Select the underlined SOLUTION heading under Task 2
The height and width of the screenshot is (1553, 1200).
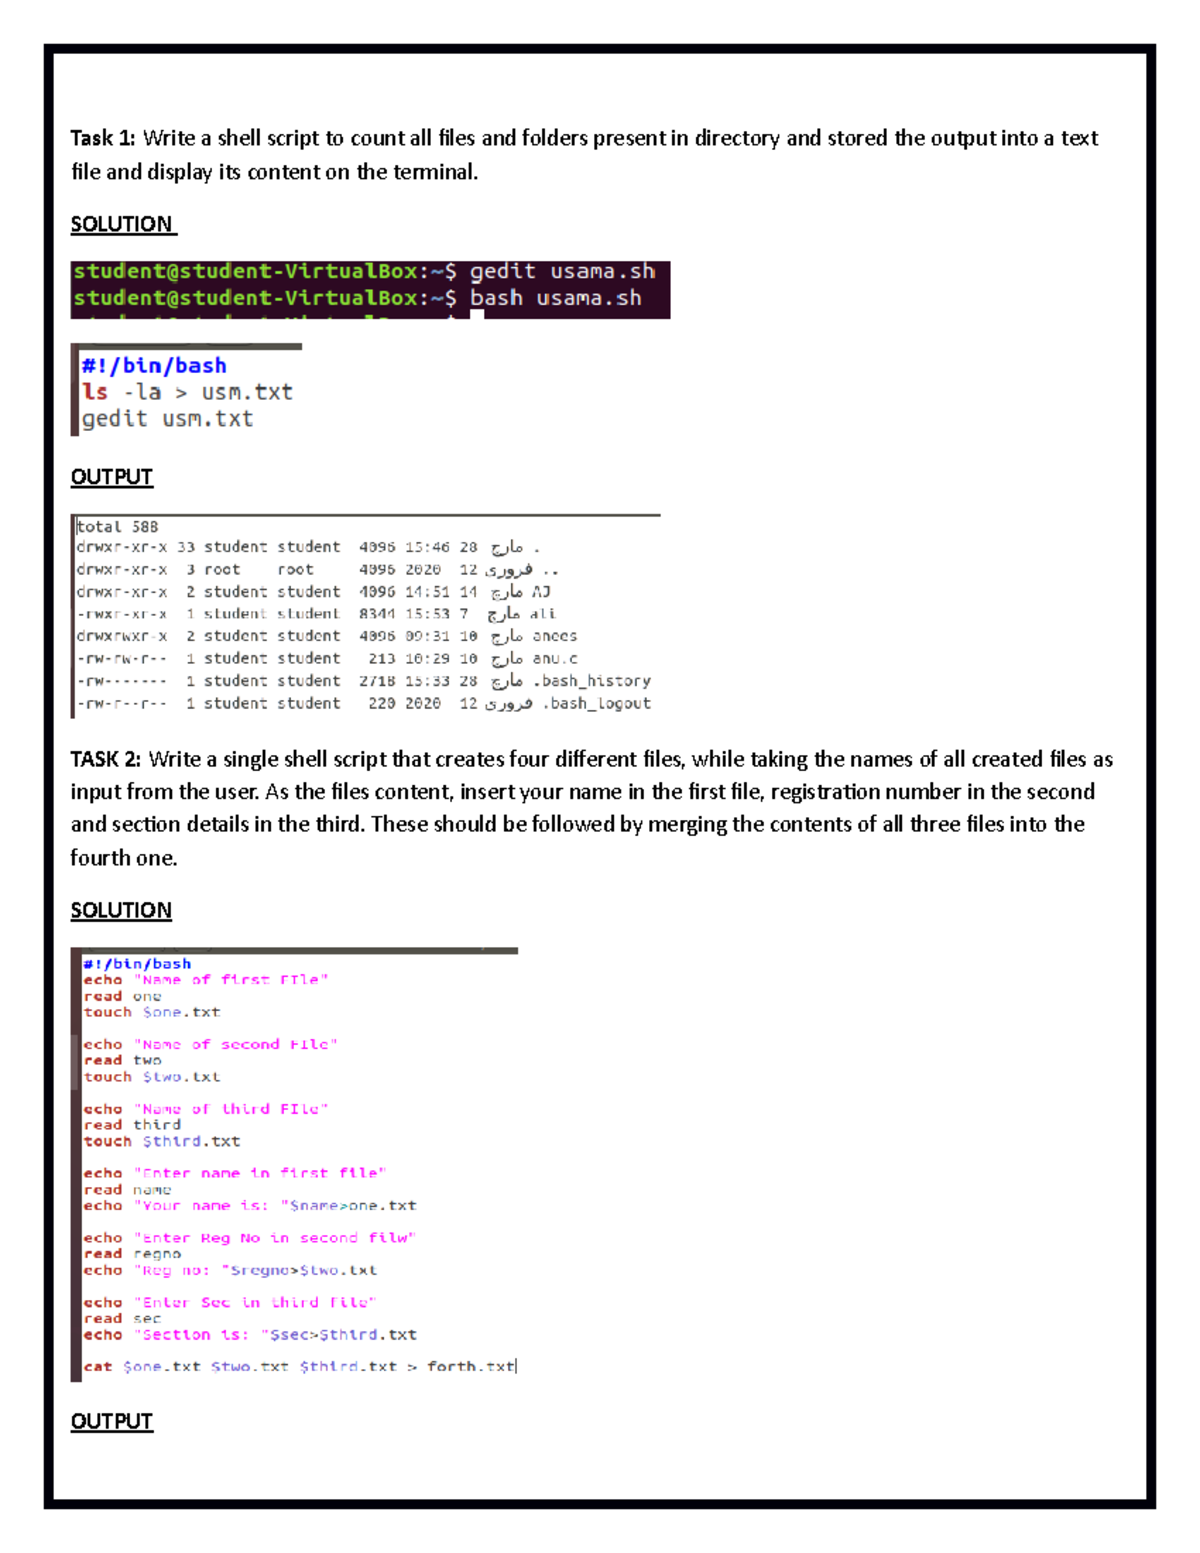121,910
